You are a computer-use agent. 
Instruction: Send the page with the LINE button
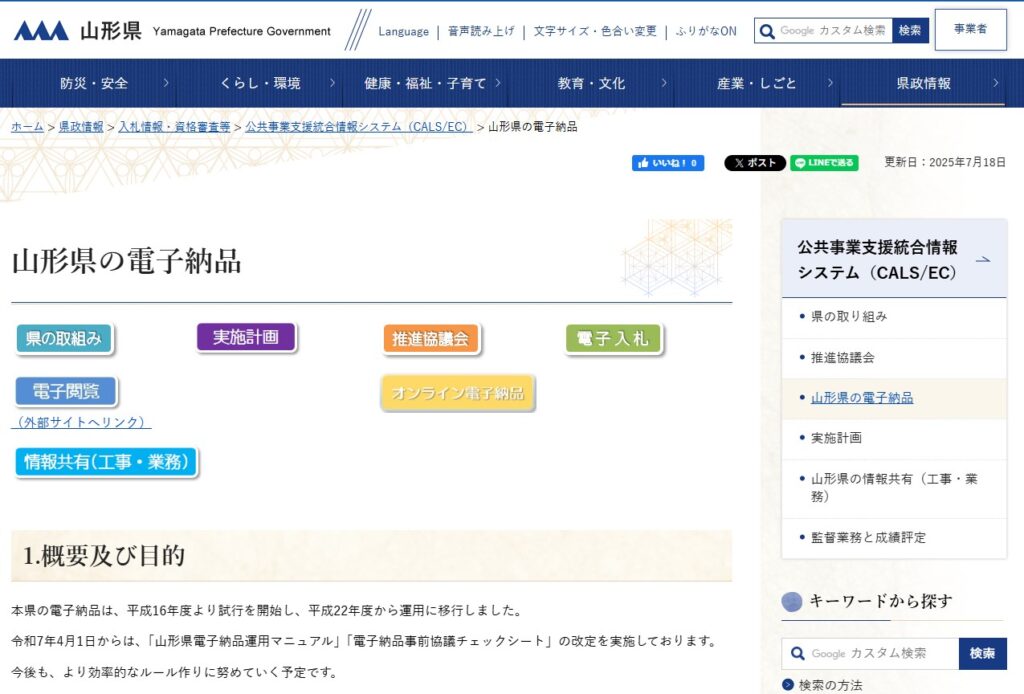pos(824,163)
